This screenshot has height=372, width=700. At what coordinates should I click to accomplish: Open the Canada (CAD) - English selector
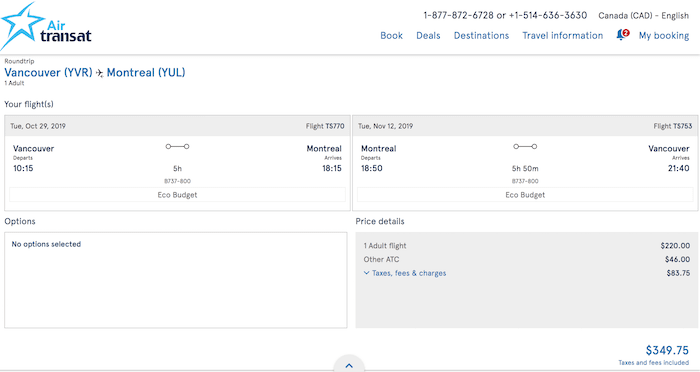[x=643, y=16]
